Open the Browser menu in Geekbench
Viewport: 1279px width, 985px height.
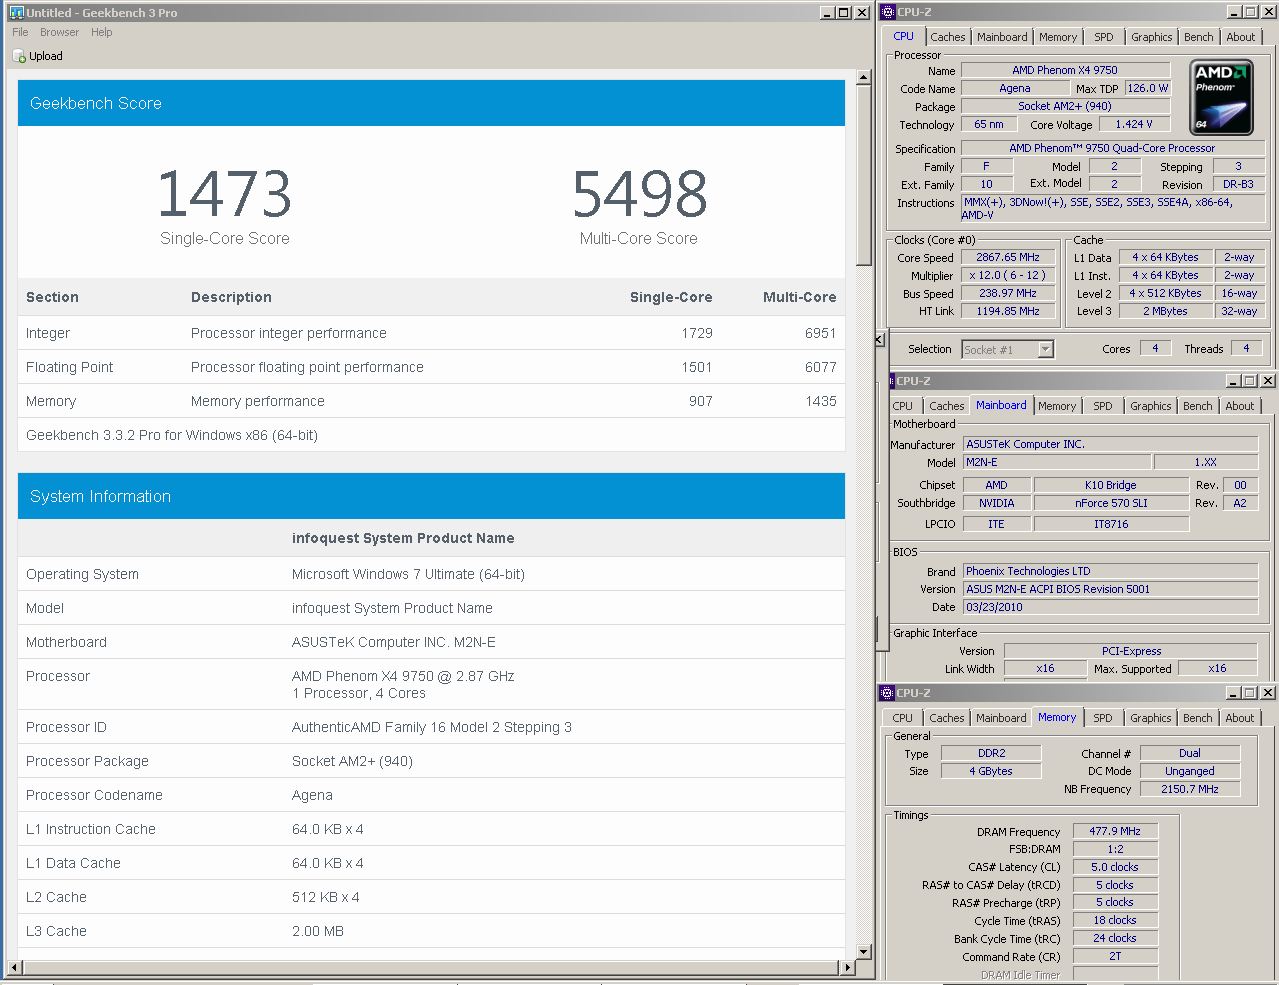tap(59, 32)
